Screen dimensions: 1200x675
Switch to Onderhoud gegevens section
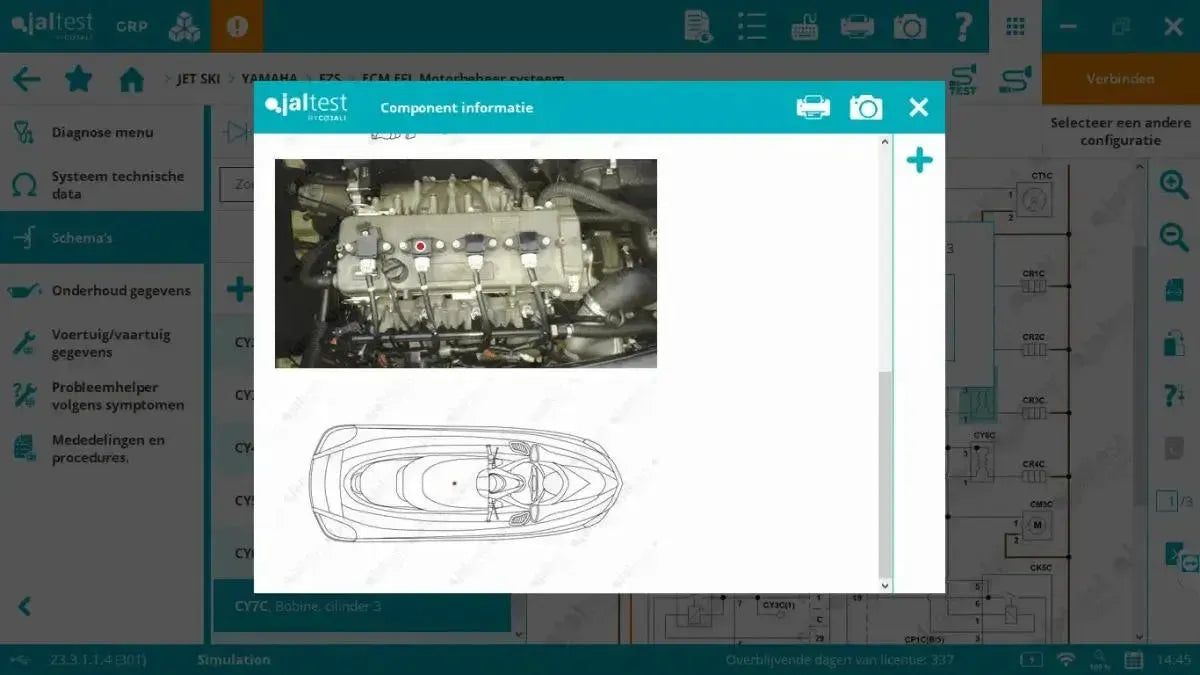(x=119, y=290)
